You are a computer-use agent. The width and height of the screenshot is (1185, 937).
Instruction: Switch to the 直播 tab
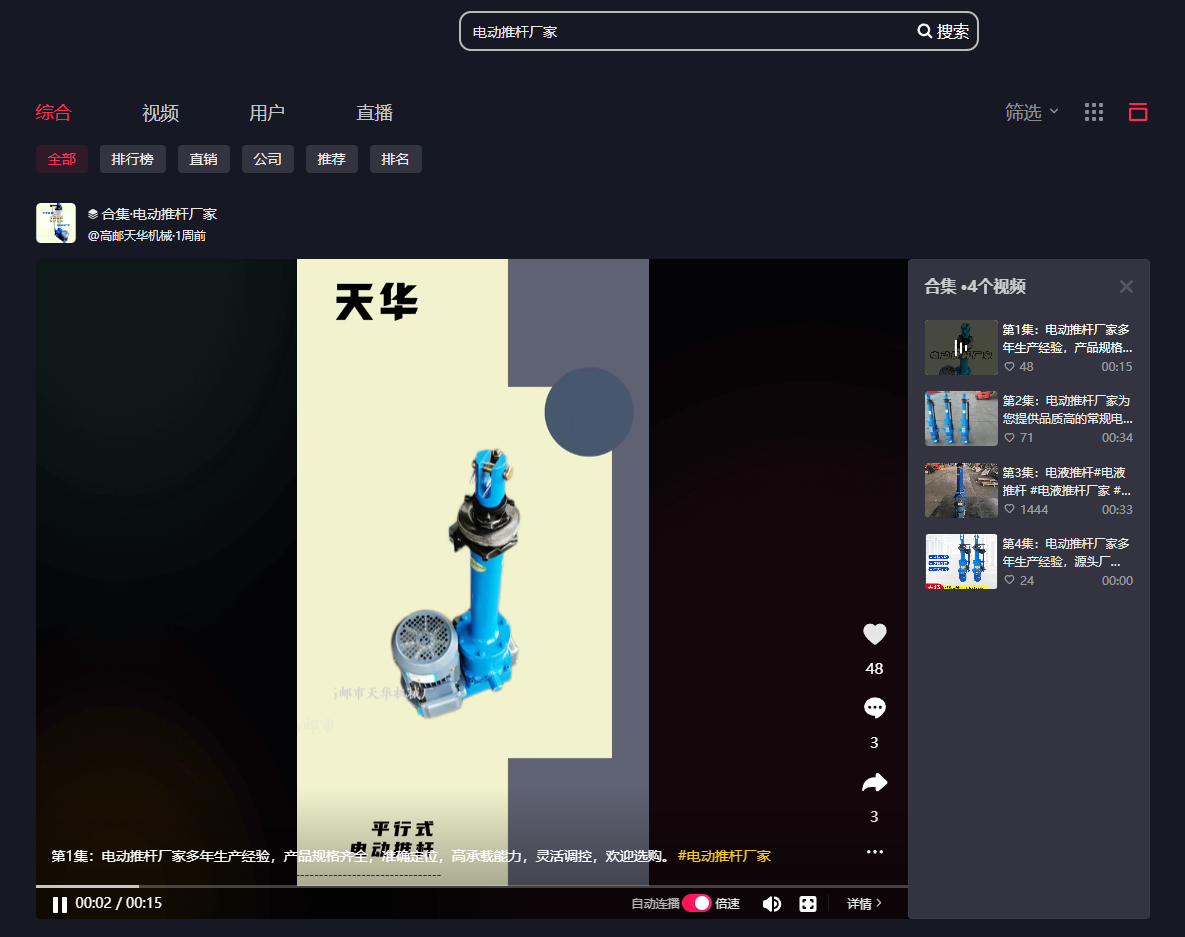tap(374, 113)
